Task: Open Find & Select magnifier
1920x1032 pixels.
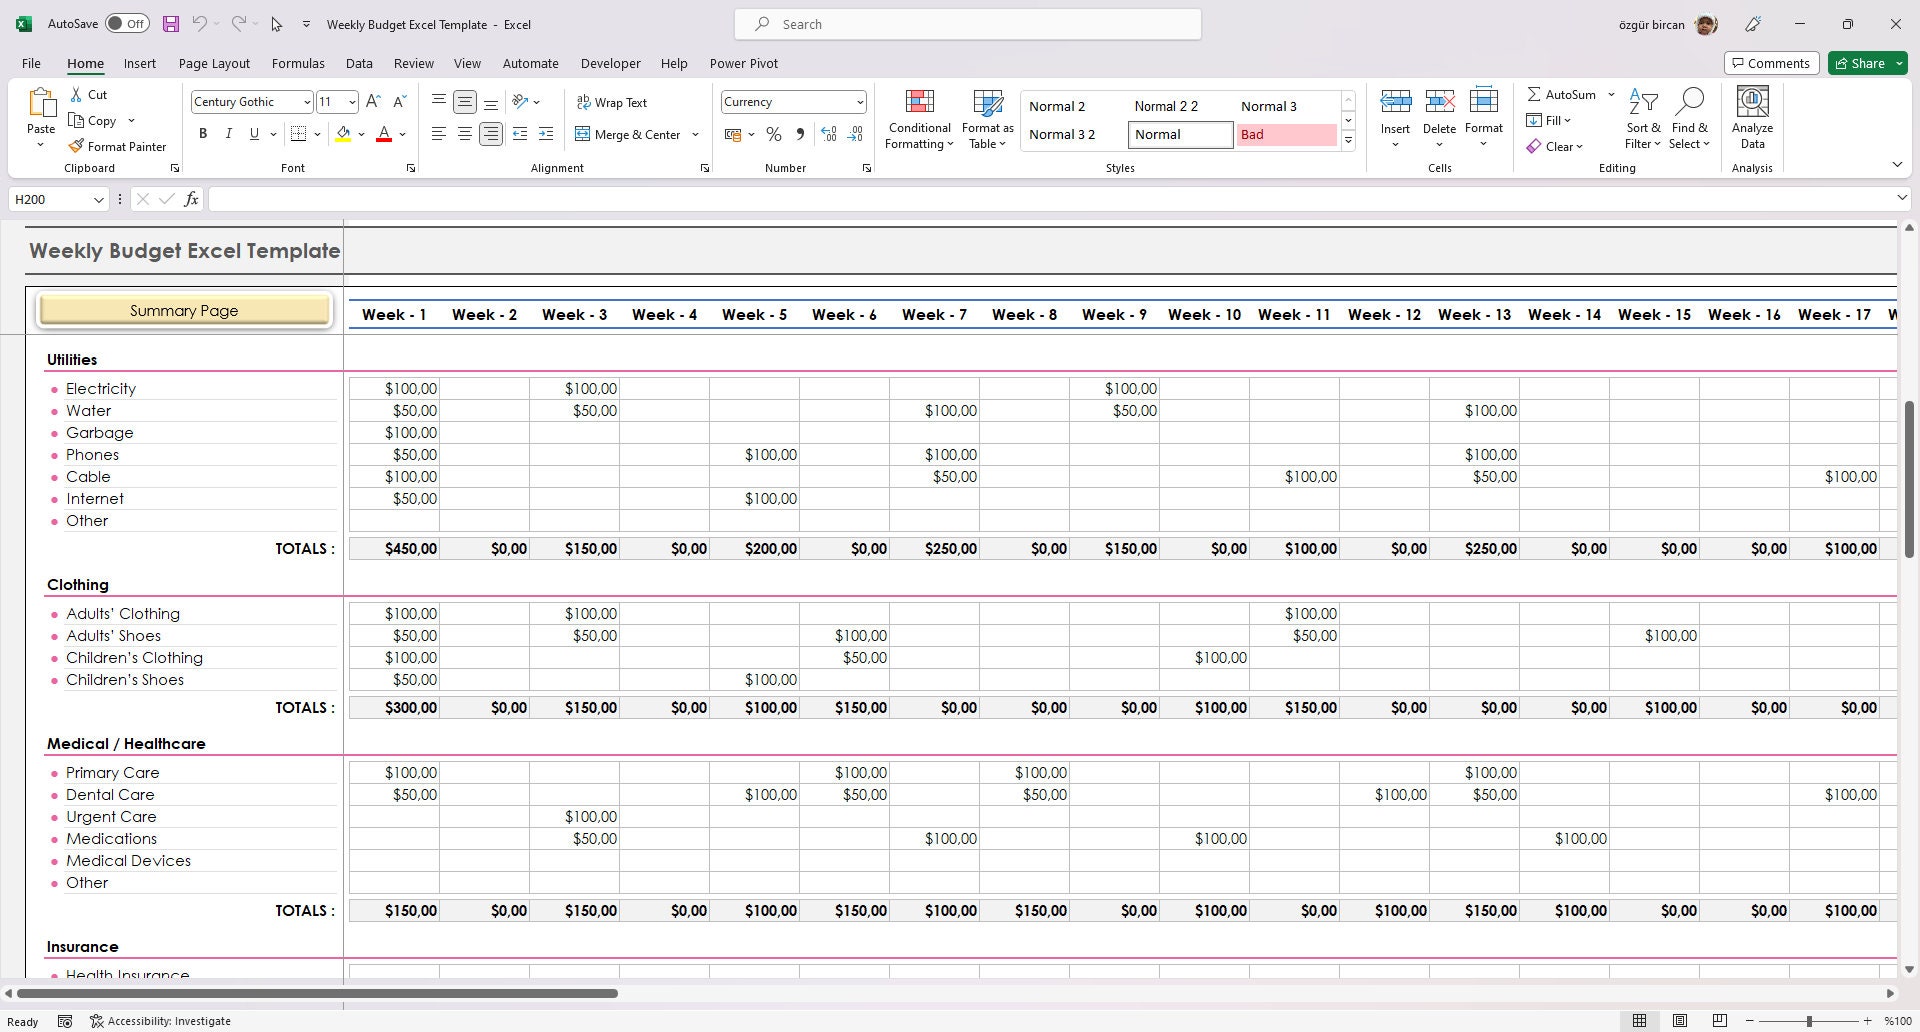Action: [1689, 119]
